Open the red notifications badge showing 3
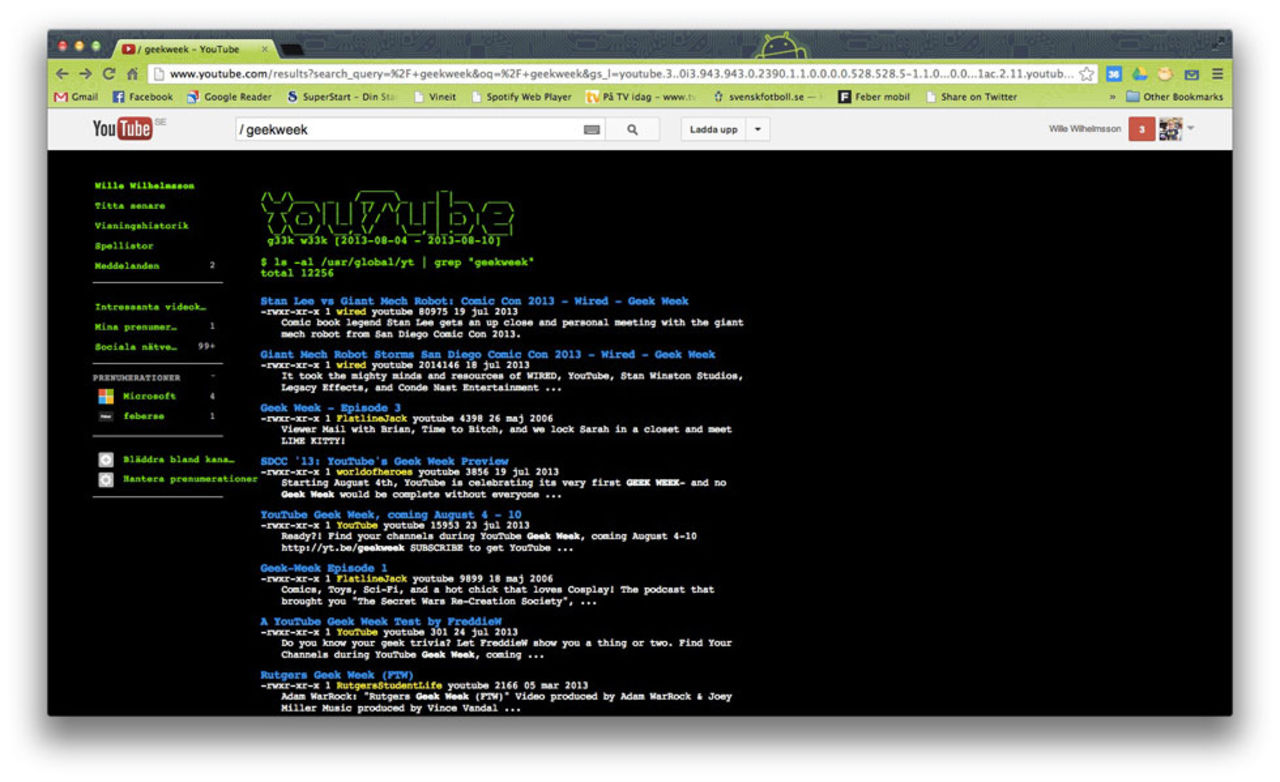Viewport: 1280px width, 782px height. 1141,129
